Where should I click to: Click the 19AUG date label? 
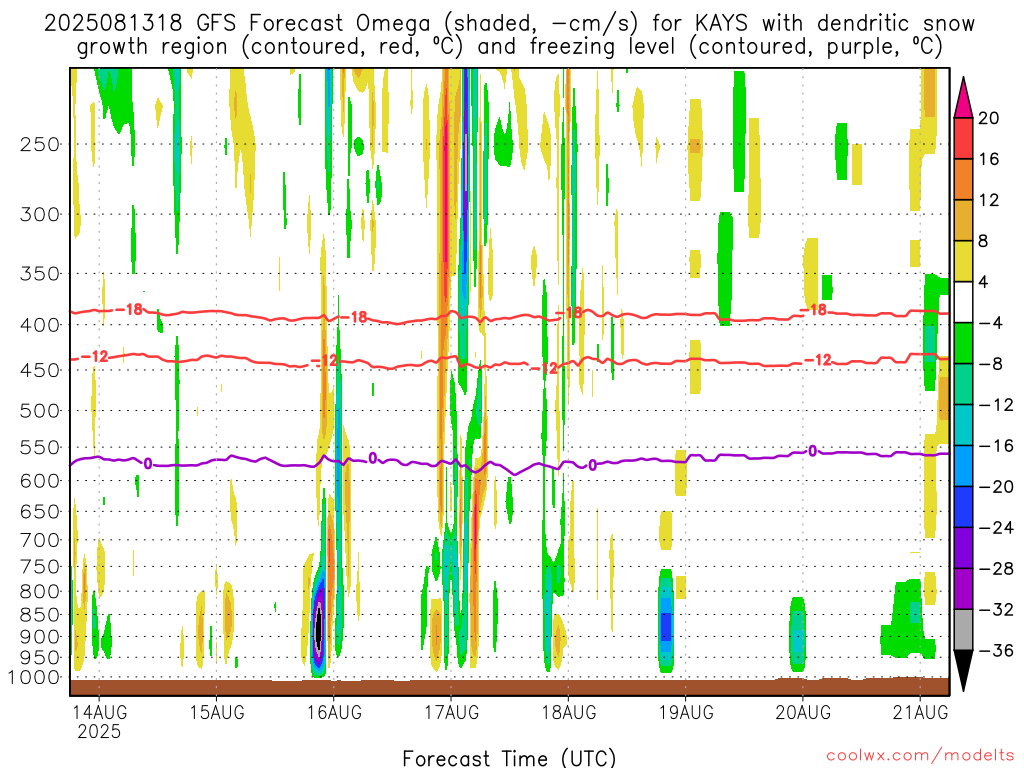pyautogui.click(x=686, y=712)
